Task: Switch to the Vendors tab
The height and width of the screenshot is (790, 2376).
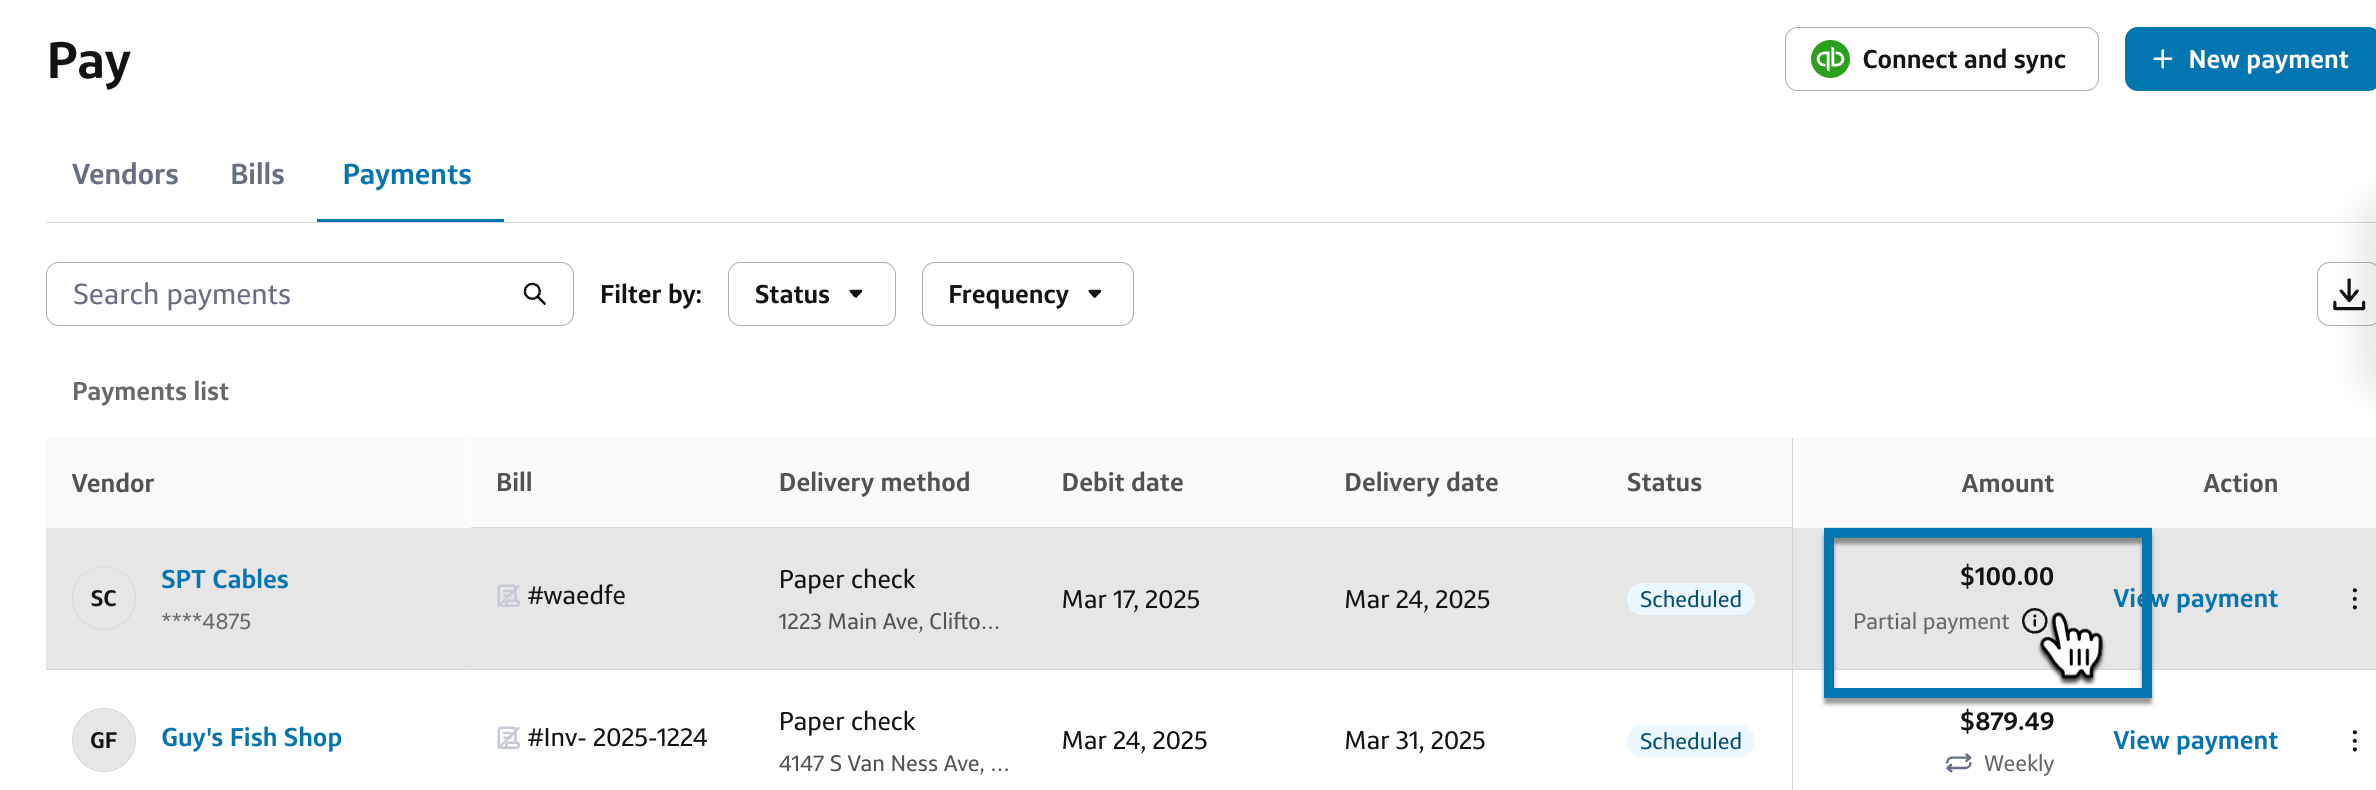Action: tap(125, 174)
